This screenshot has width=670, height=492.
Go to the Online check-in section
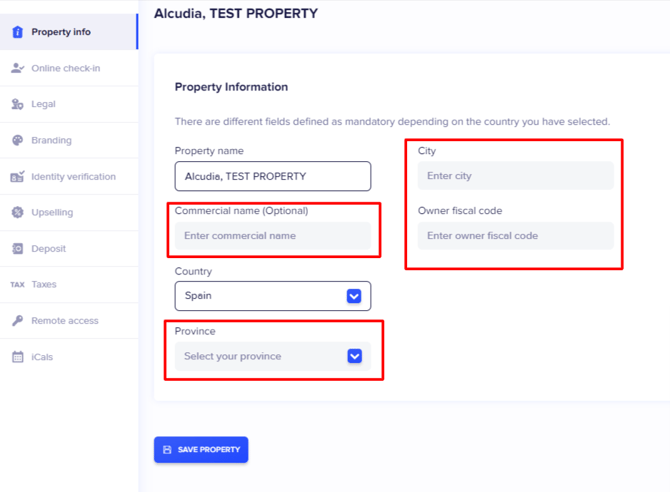pos(66,68)
